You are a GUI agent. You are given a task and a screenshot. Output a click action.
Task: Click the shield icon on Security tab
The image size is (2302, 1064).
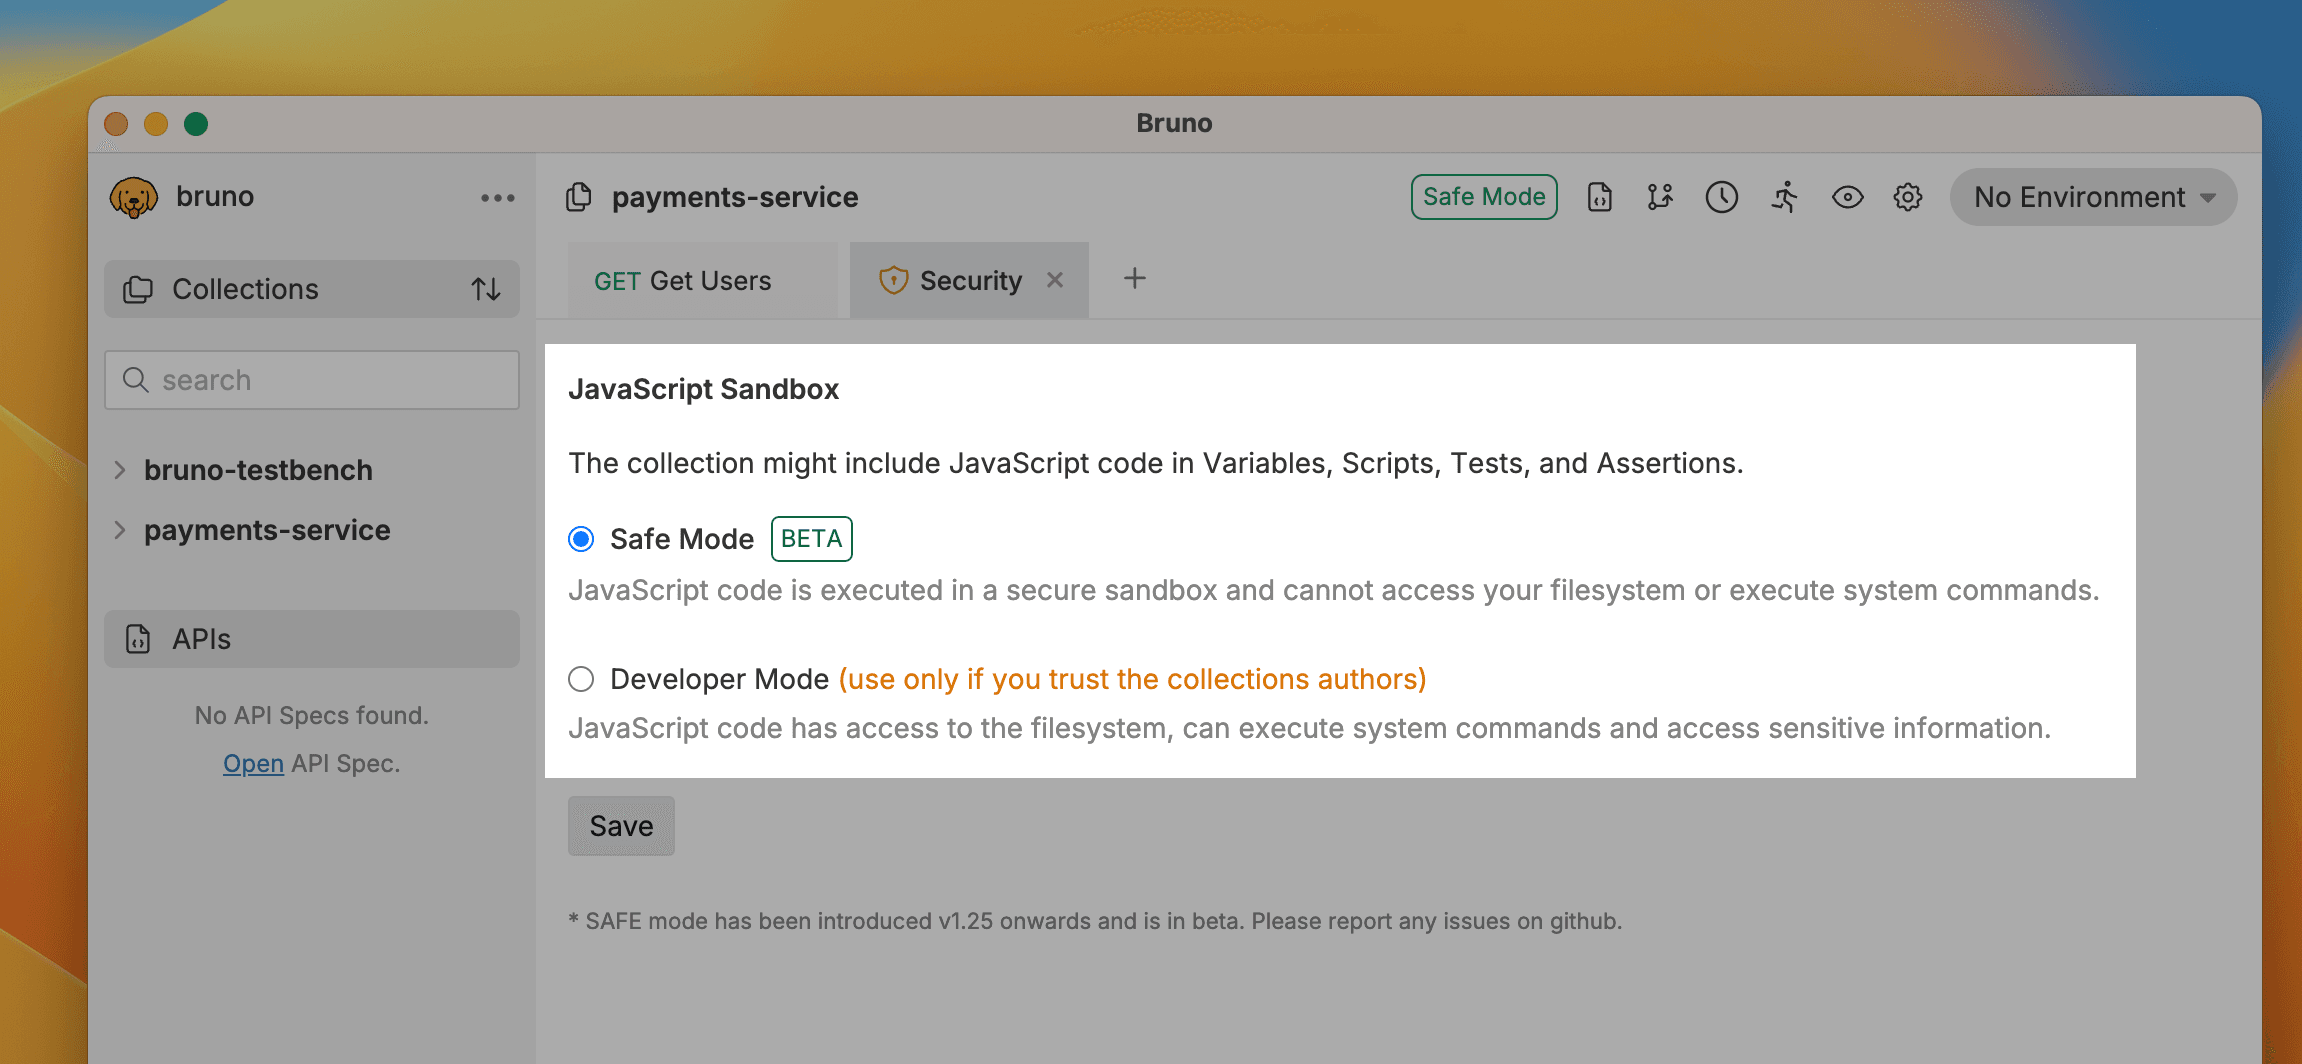pos(893,281)
